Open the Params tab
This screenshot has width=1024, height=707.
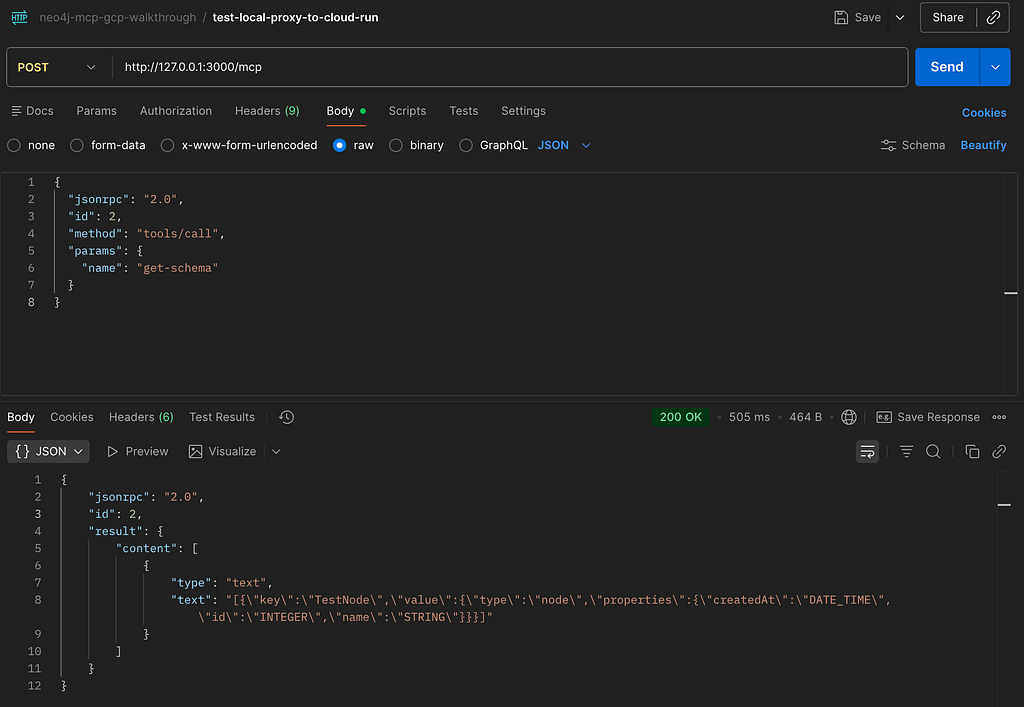coord(97,111)
